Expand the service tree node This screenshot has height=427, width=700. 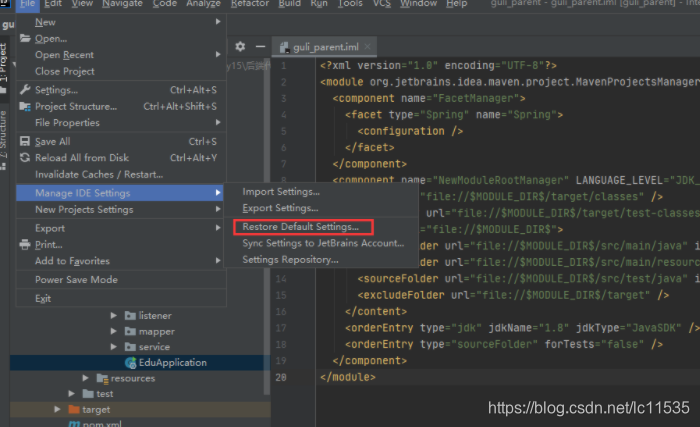pos(114,347)
